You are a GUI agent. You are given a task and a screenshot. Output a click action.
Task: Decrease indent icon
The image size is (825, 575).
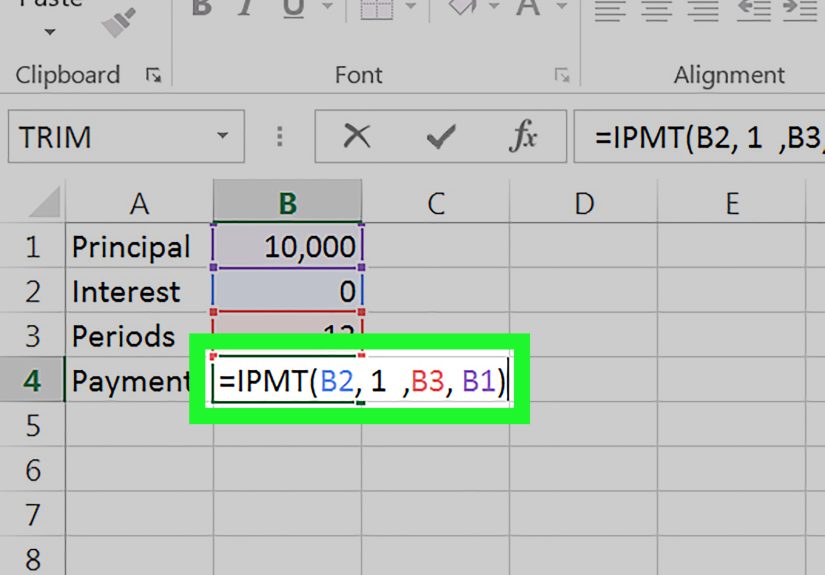tap(754, 11)
